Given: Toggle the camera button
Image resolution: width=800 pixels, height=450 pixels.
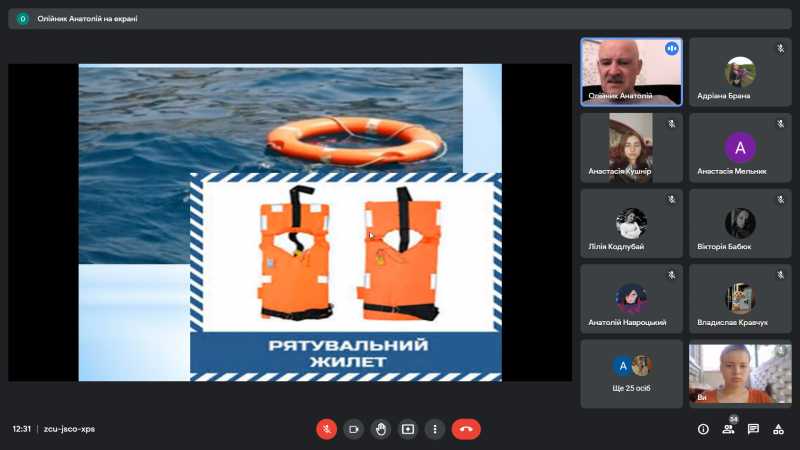Looking at the screenshot, I should (x=354, y=429).
